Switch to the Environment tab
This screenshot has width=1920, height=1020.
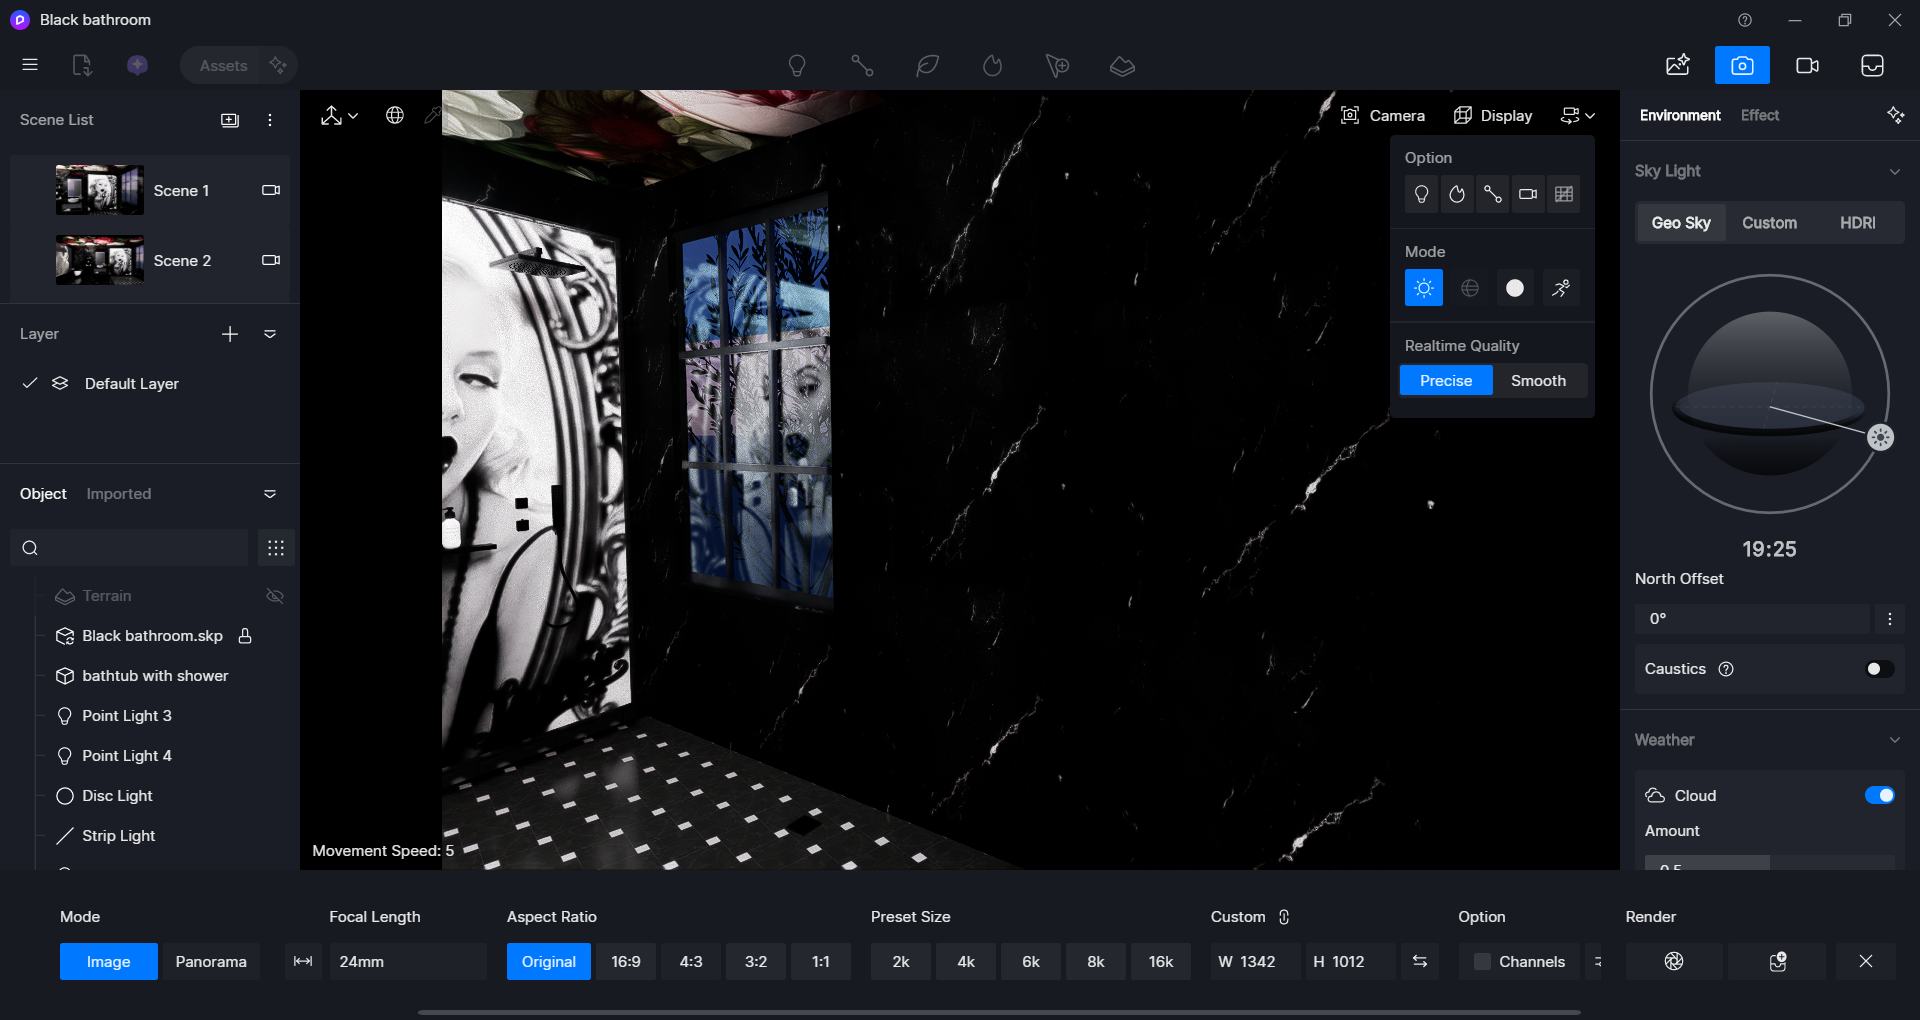pos(1680,116)
